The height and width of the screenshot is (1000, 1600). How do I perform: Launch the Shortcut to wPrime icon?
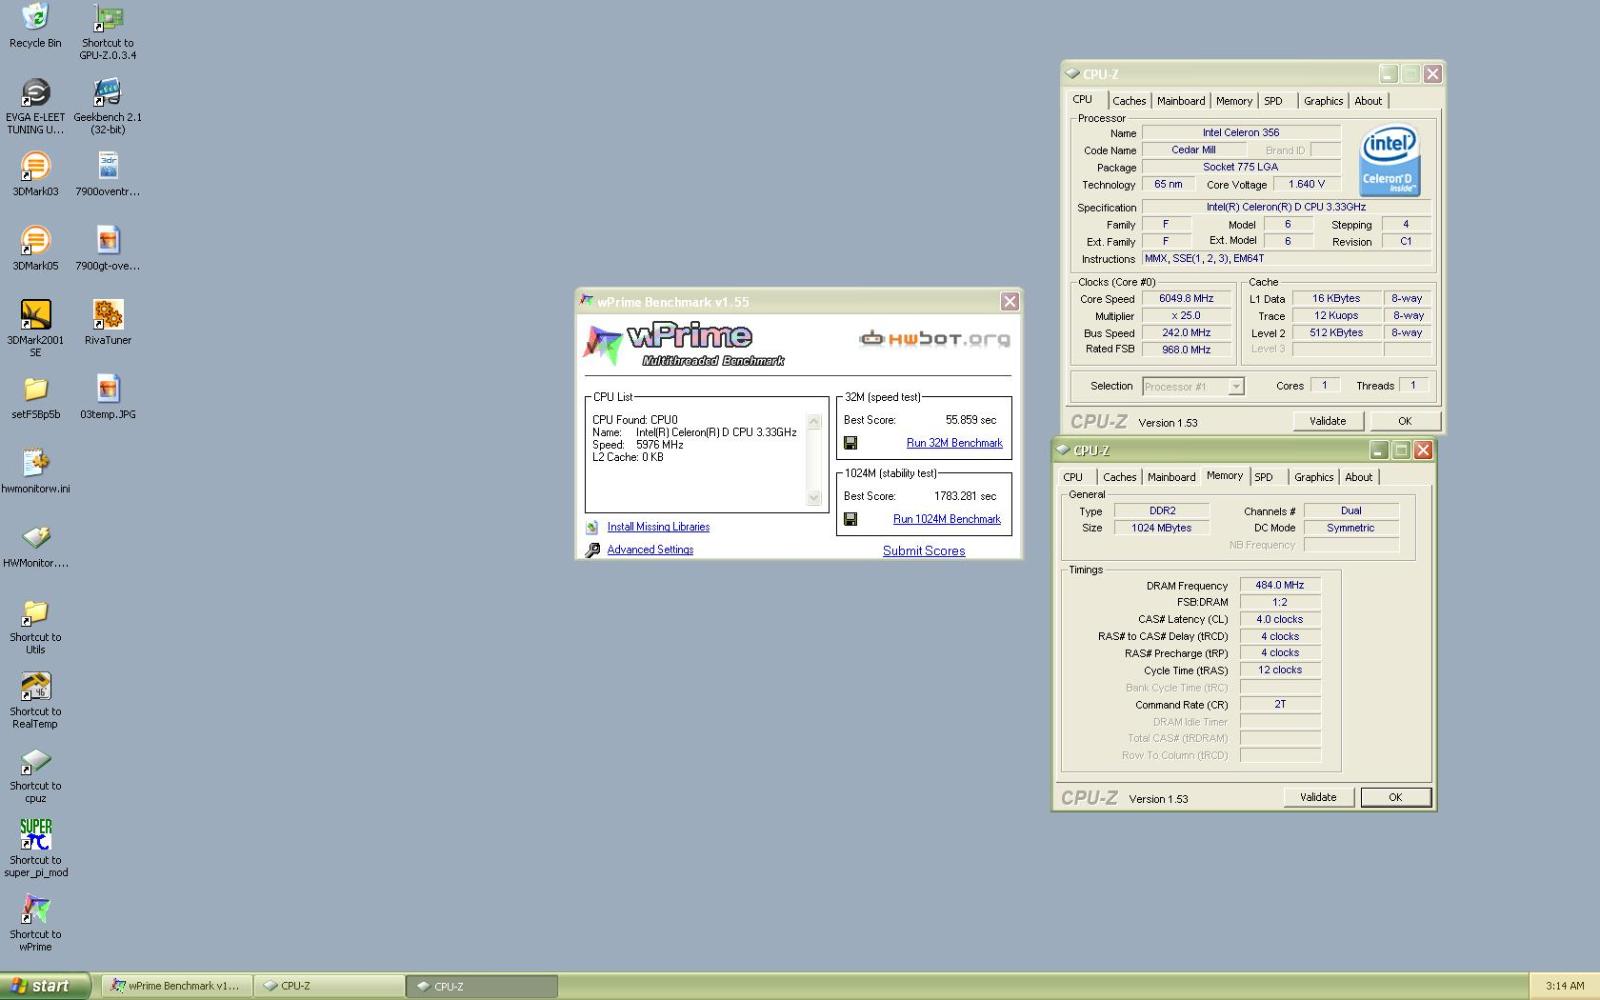coord(35,909)
